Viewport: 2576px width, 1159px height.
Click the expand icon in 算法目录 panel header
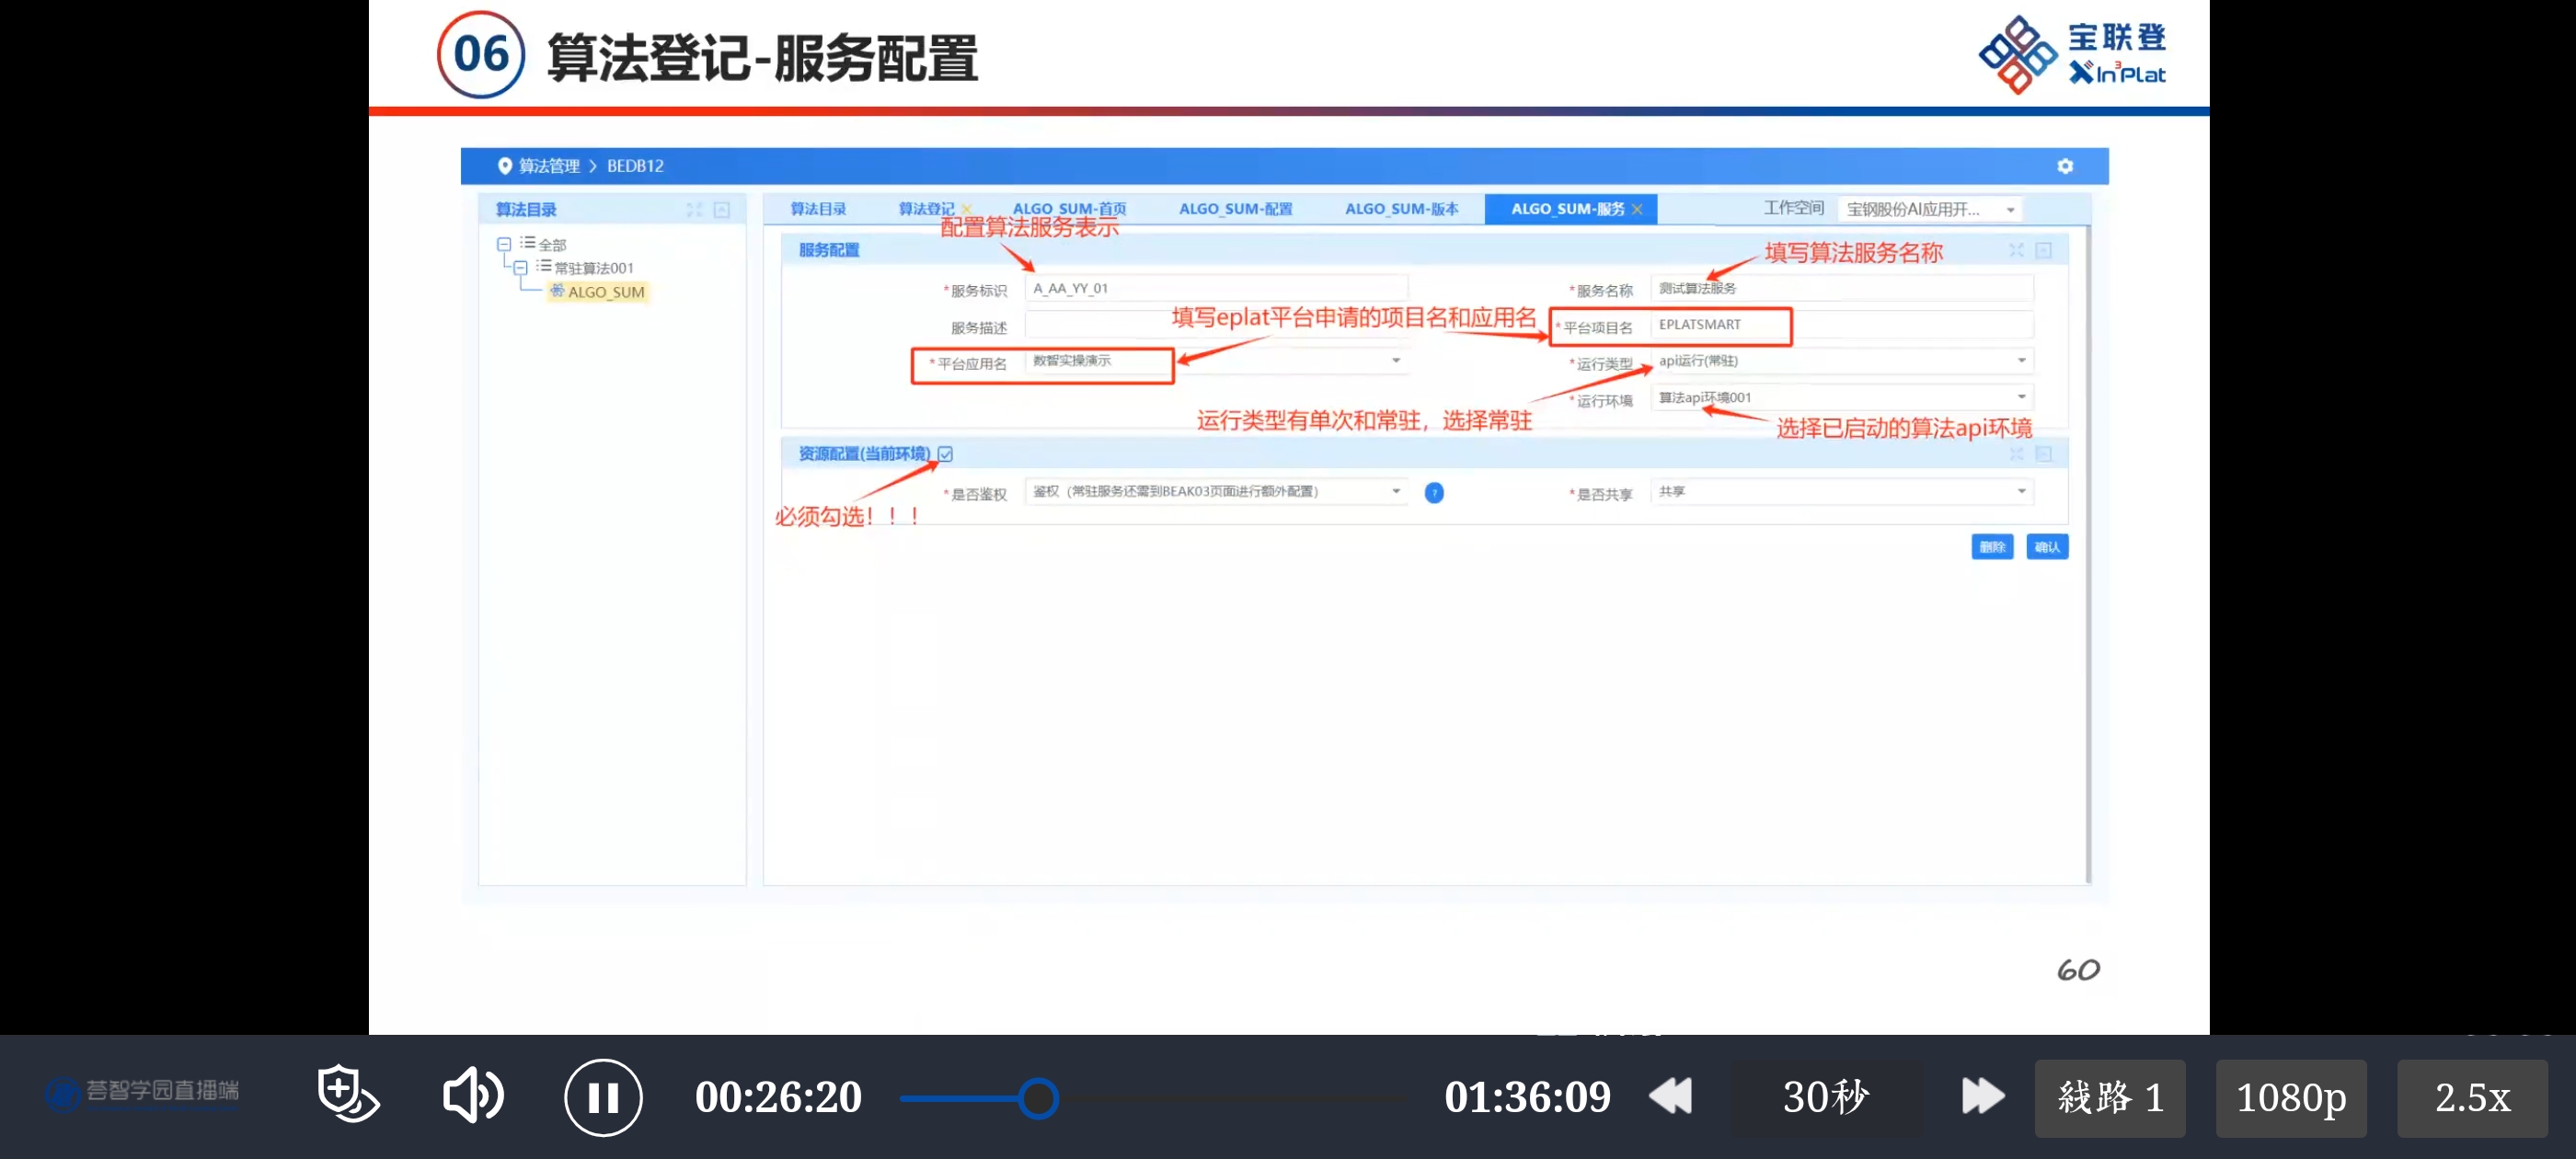(694, 210)
